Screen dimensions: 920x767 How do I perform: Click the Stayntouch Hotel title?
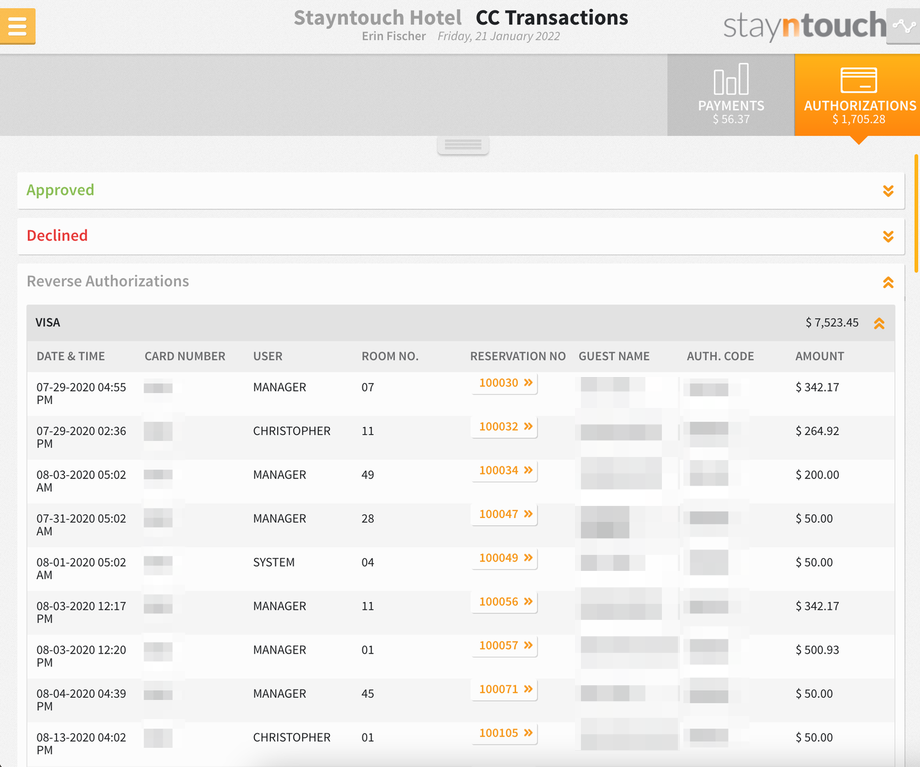click(377, 18)
